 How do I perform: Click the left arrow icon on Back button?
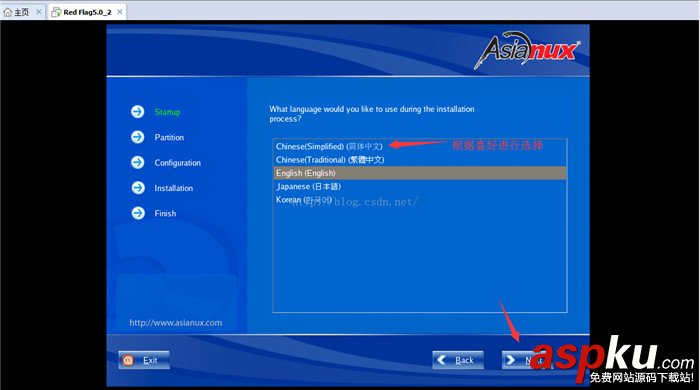pyautogui.click(x=442, y=360)
